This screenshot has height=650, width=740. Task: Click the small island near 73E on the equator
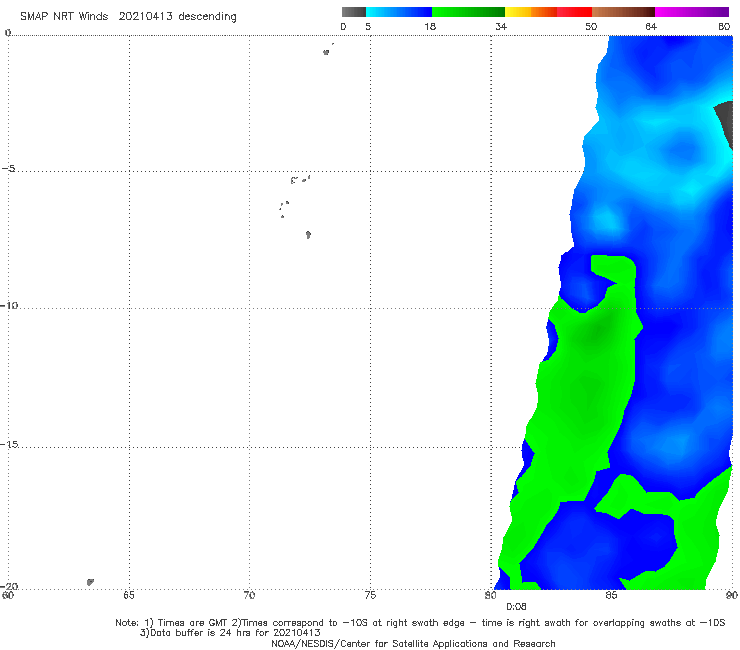point(326,52)
